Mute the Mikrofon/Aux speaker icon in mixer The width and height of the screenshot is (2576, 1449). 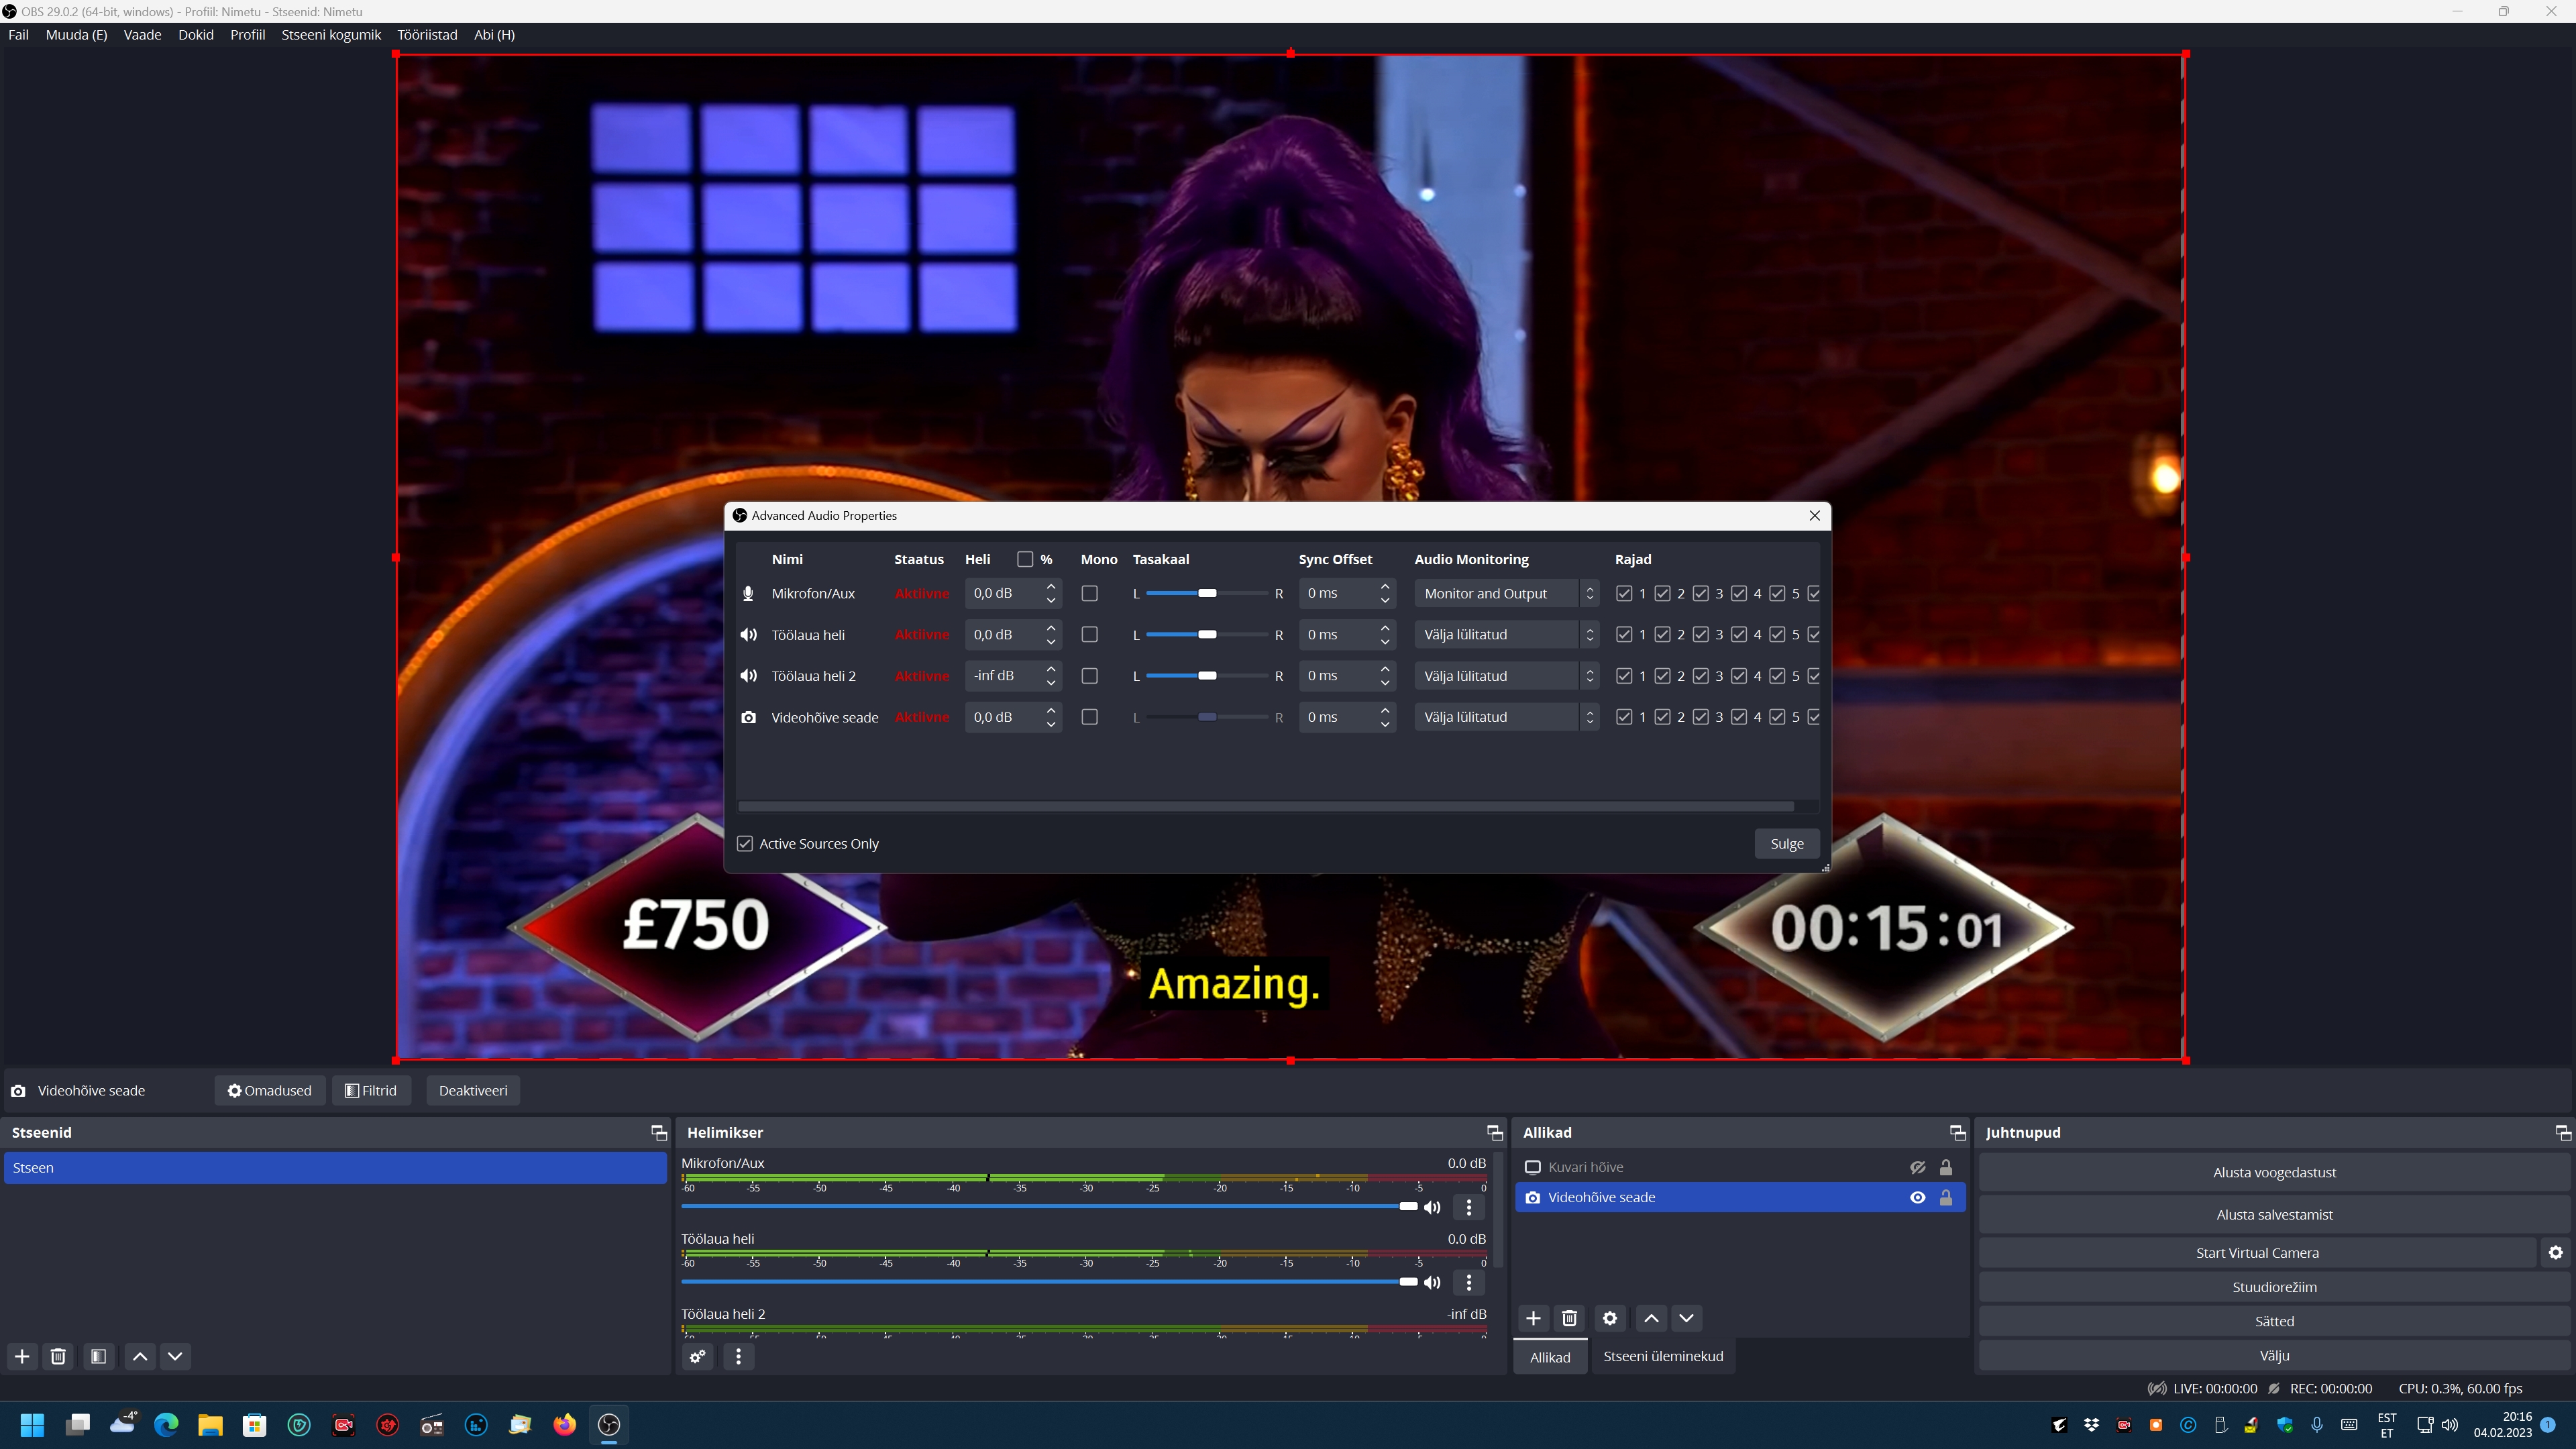point(1432,1207)
